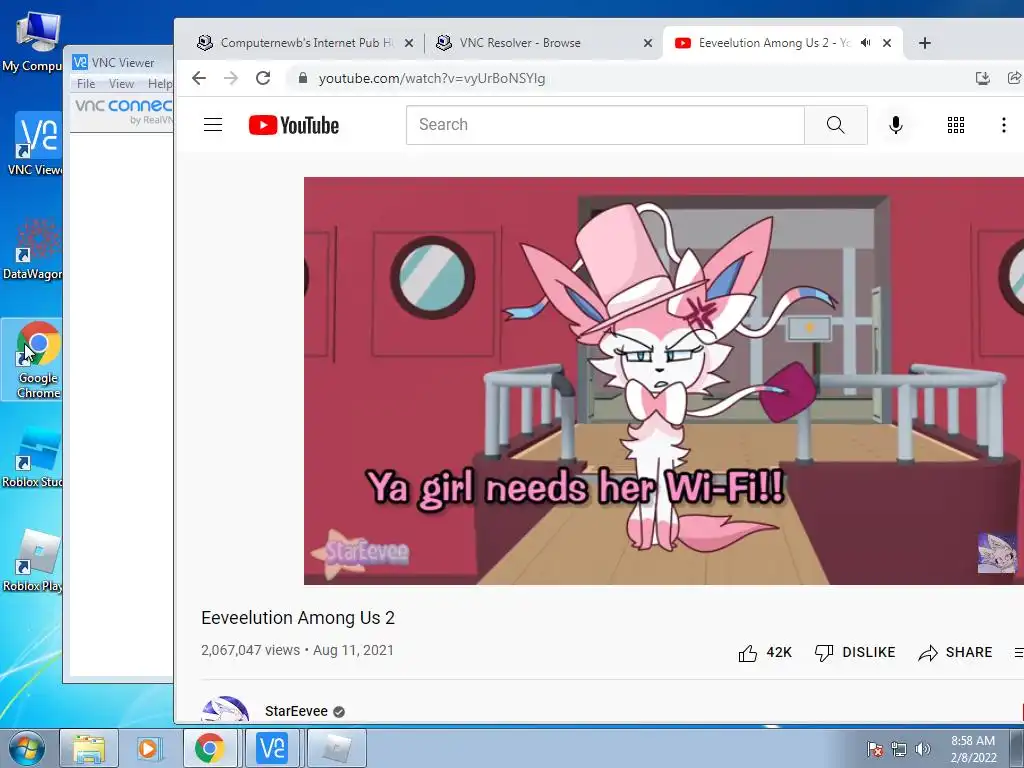Click the channel watermark in video corner
Screen dimensions: 1024x768
pyautogui.click(x=997, y=552)
